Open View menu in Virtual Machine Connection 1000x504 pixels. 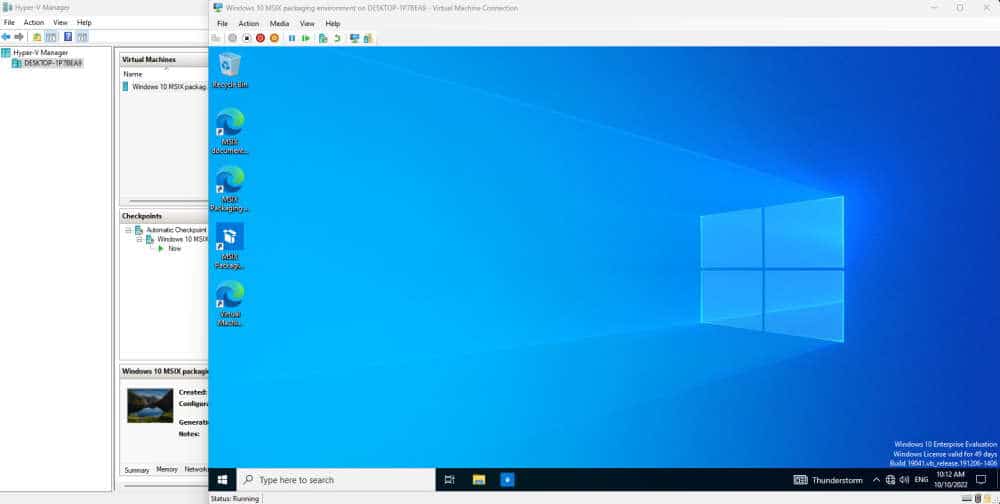[307, 24]
